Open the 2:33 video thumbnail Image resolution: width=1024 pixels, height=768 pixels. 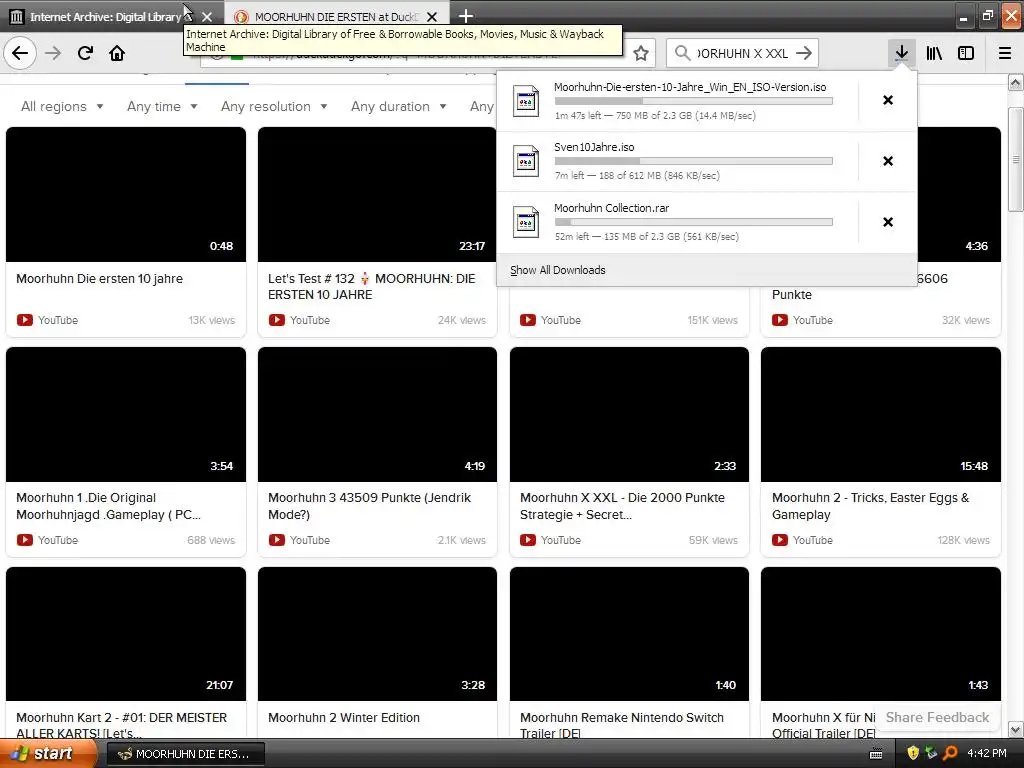tap(630, 415)
